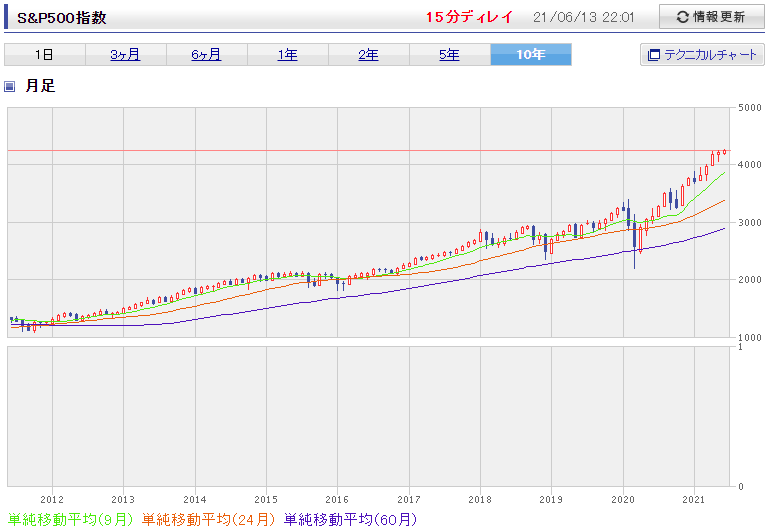Switch to the 3ヶ月 chart range

click(x=126, y=55)
